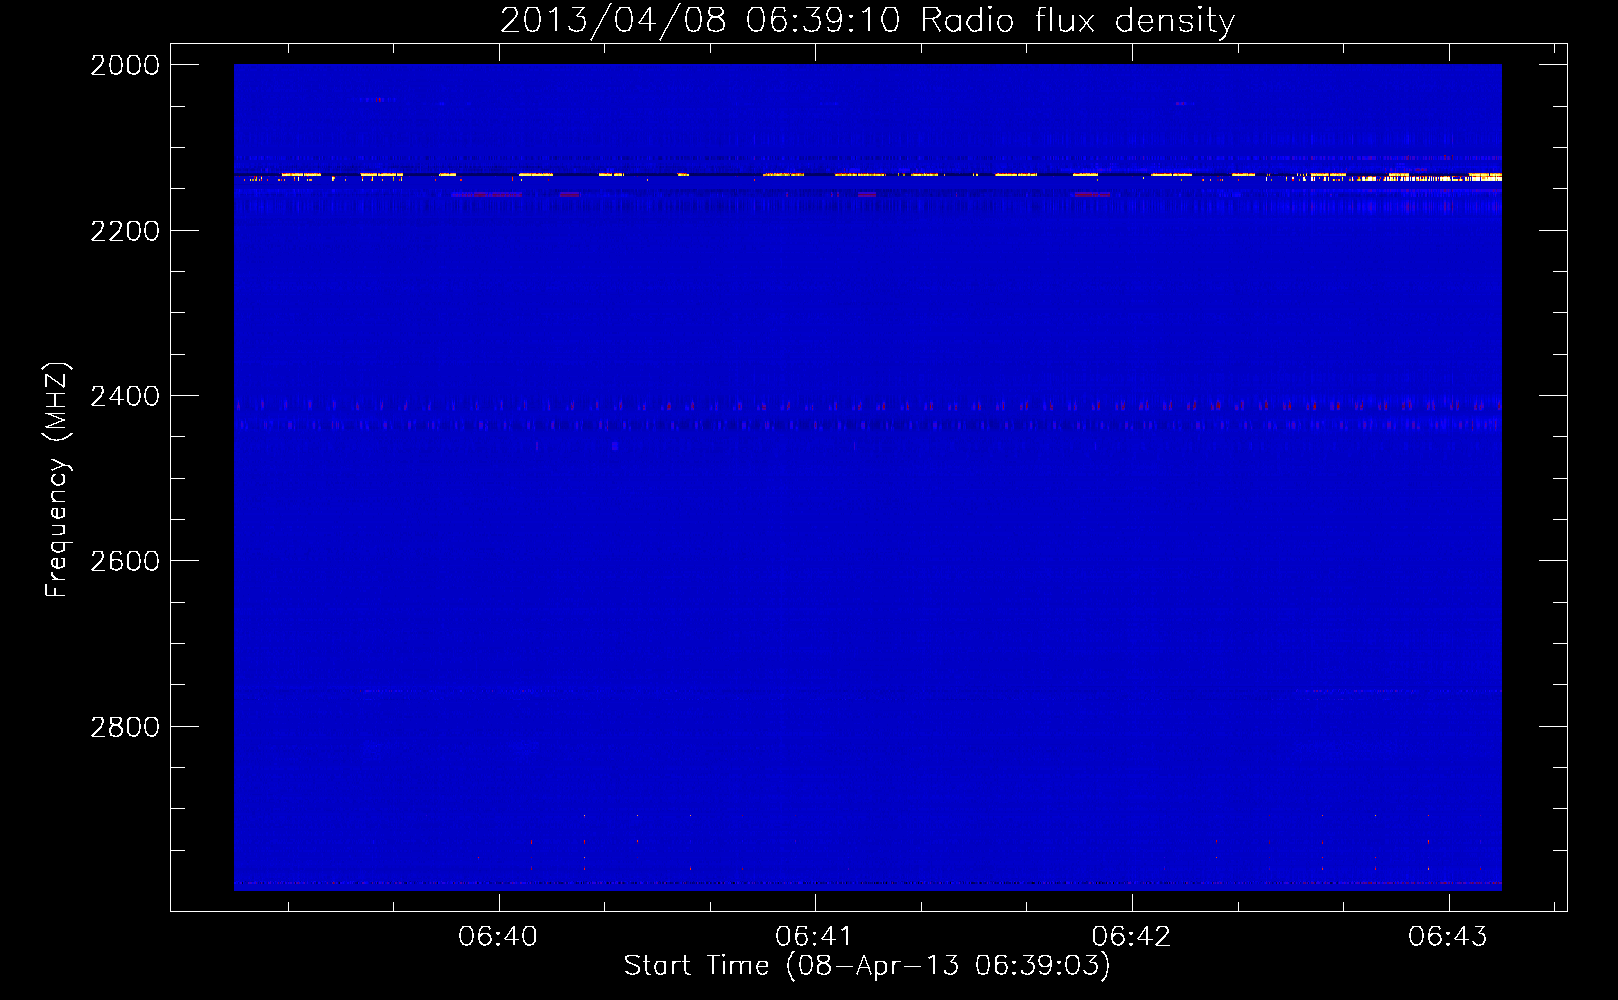Click the dotted interference line at 2400 MHz
Viewport: 1618px width, 1000px height.
867,406
